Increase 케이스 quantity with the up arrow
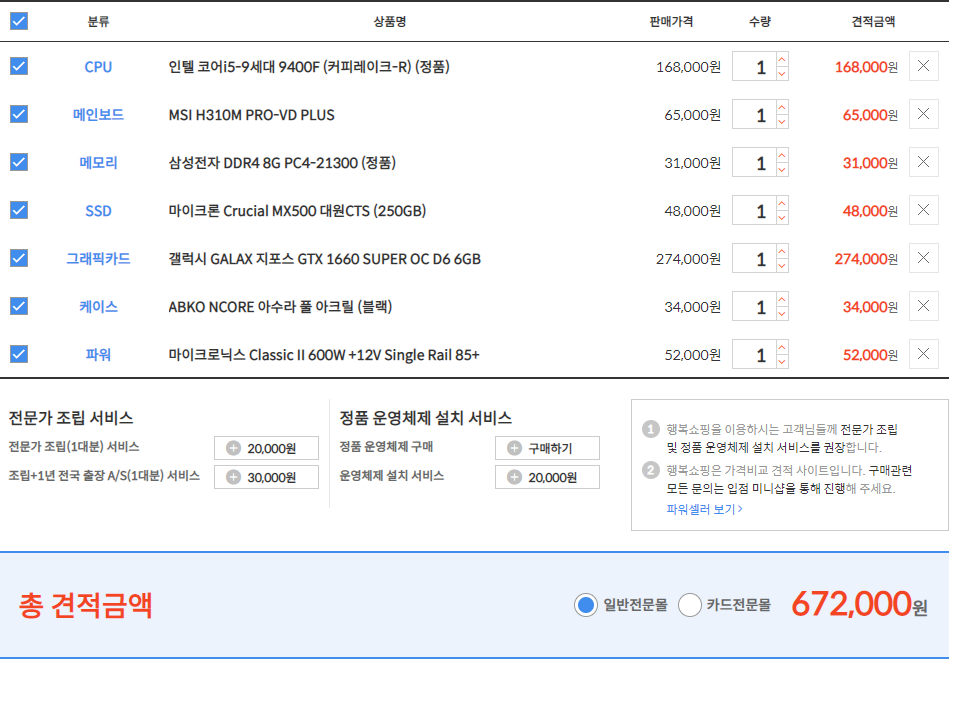The width and height of the screenshot is (978, 721). (x=782, y=299)
